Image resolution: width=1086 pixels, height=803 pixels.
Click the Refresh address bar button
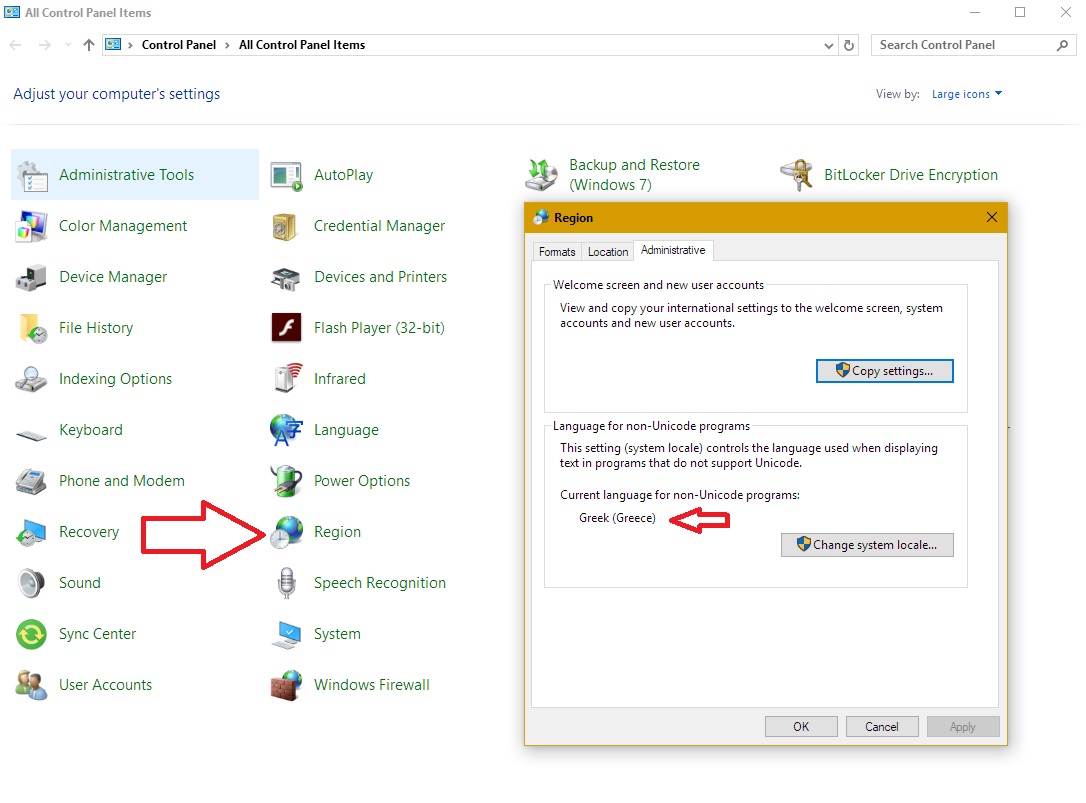tap(849, 45)
